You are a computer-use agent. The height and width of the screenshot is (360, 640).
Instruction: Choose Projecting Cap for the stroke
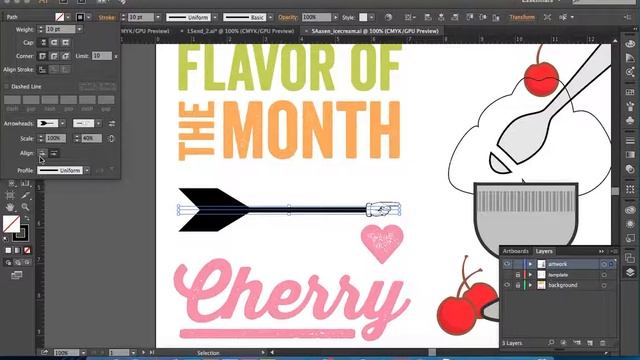65,42
